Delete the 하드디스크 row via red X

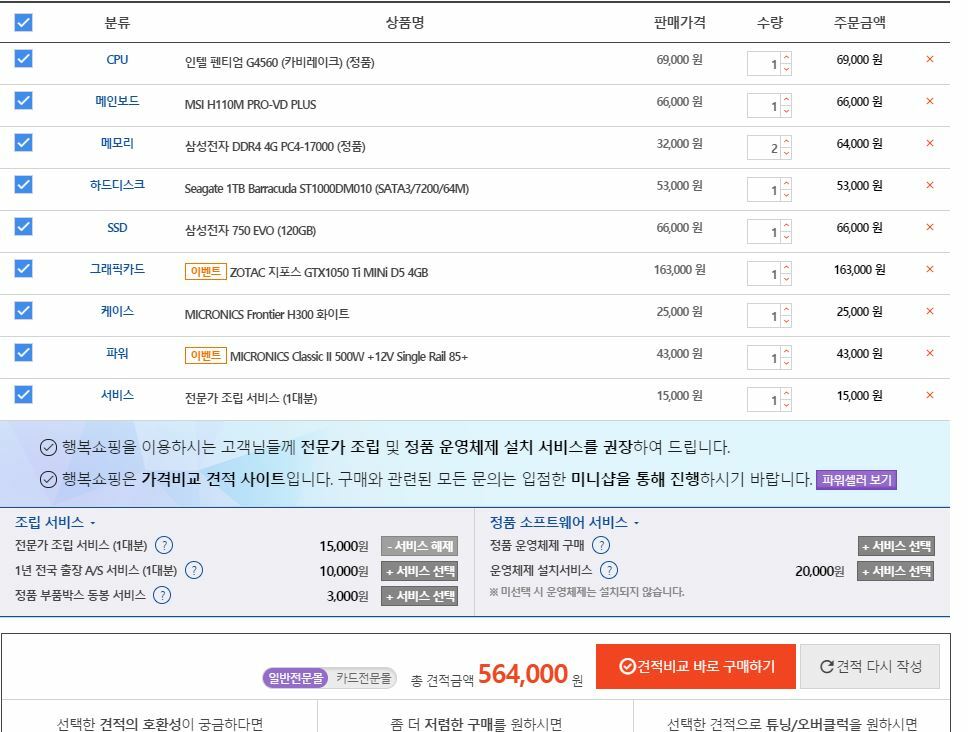[929, 185]
